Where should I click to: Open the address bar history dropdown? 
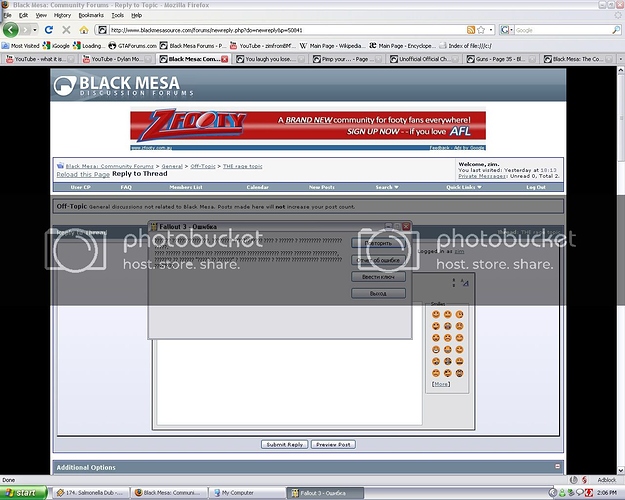click(491, 30)
